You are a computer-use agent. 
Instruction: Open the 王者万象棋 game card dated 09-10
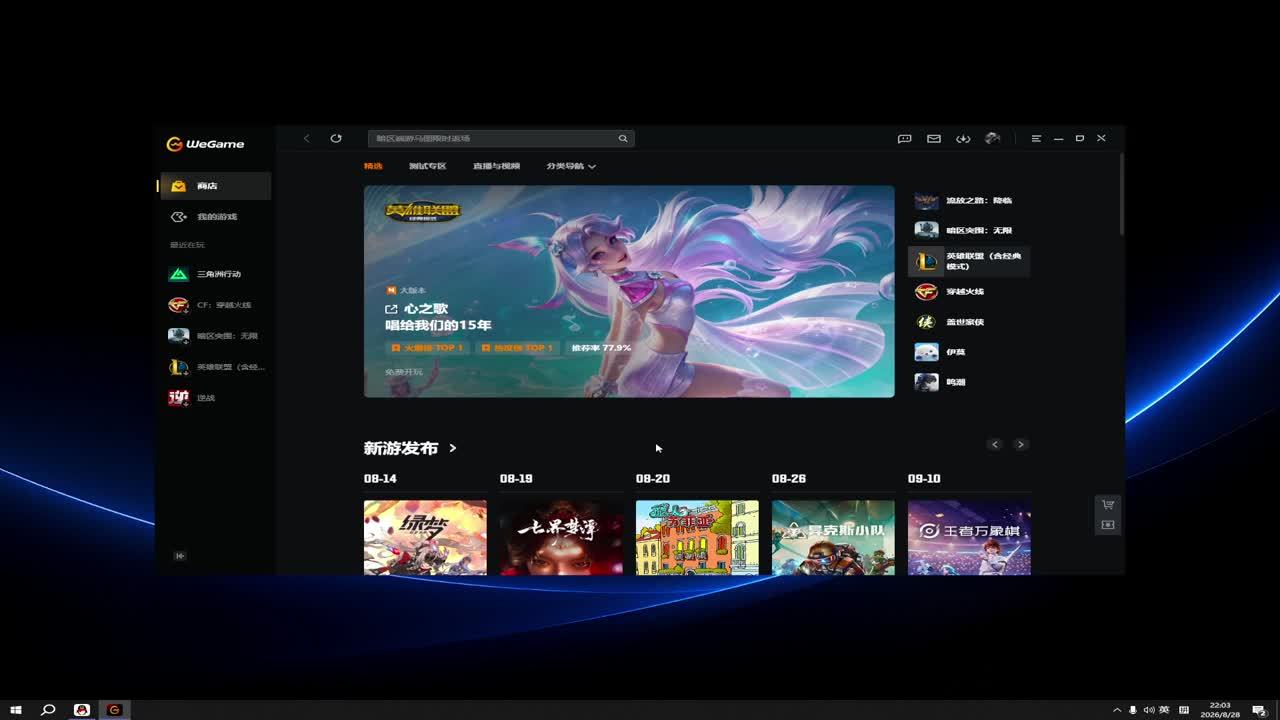[x=969, y=538]
